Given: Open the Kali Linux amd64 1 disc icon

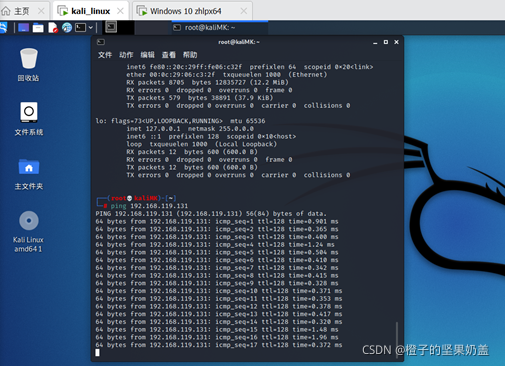Looking at the screenshot, I should [29, 232].
